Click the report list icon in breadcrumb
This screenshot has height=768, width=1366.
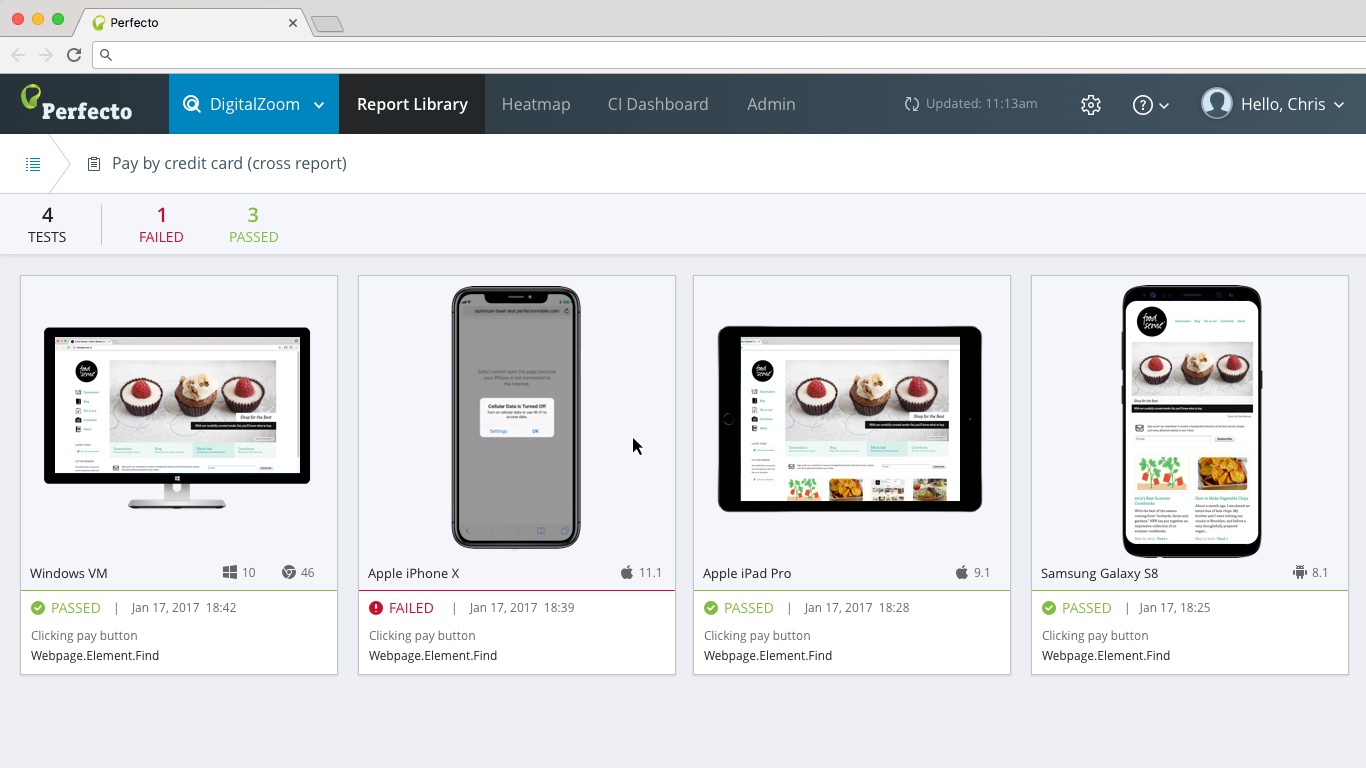[33, 164]
